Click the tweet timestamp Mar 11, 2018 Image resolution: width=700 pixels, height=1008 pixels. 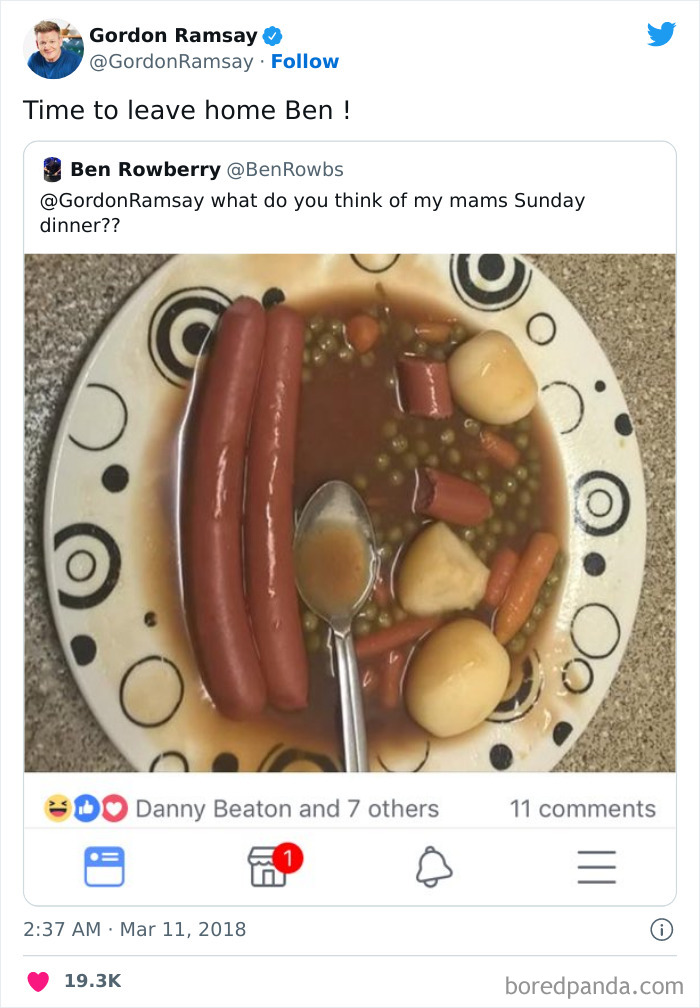pyautogui.click(x=183, y=930)
